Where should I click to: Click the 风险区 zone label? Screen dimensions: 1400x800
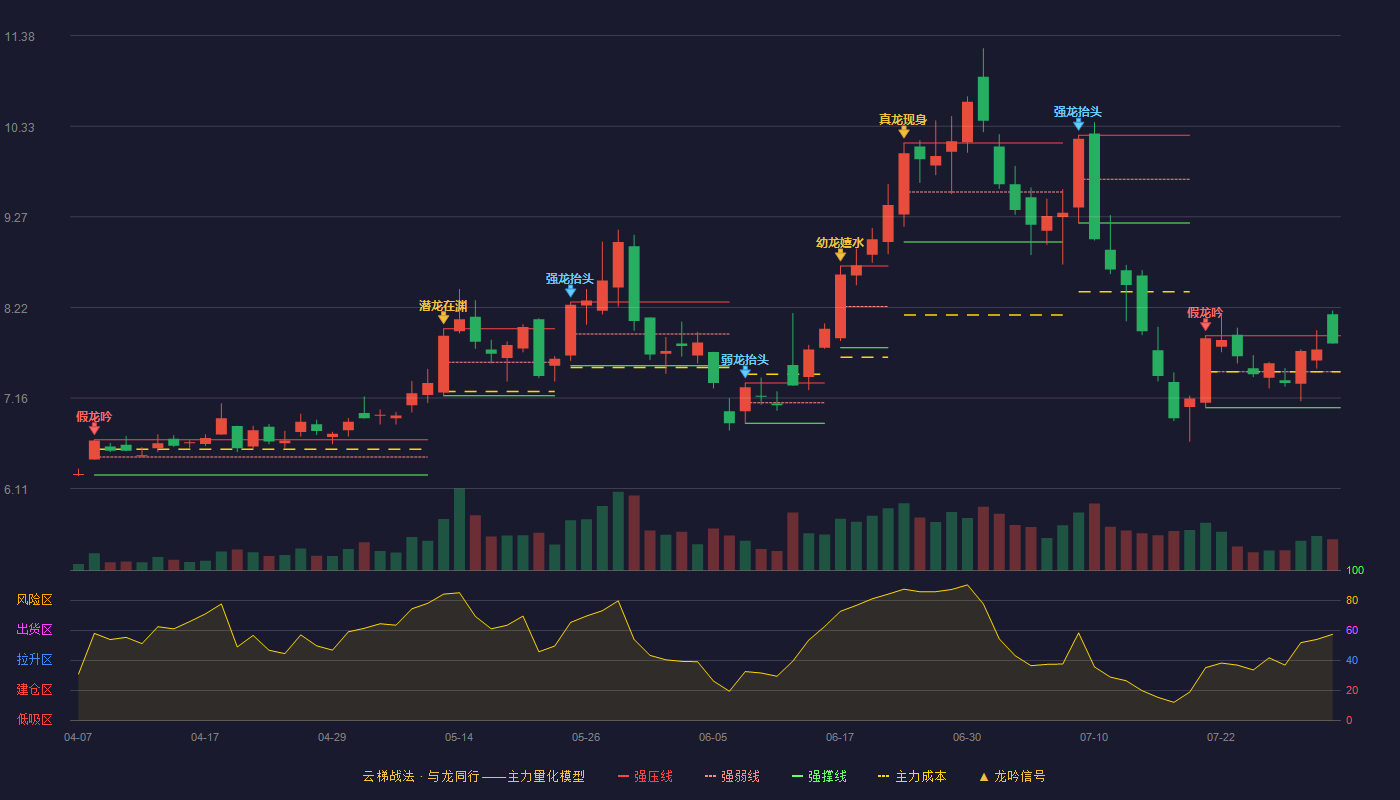pyautogui.click(x=34, y=600)
